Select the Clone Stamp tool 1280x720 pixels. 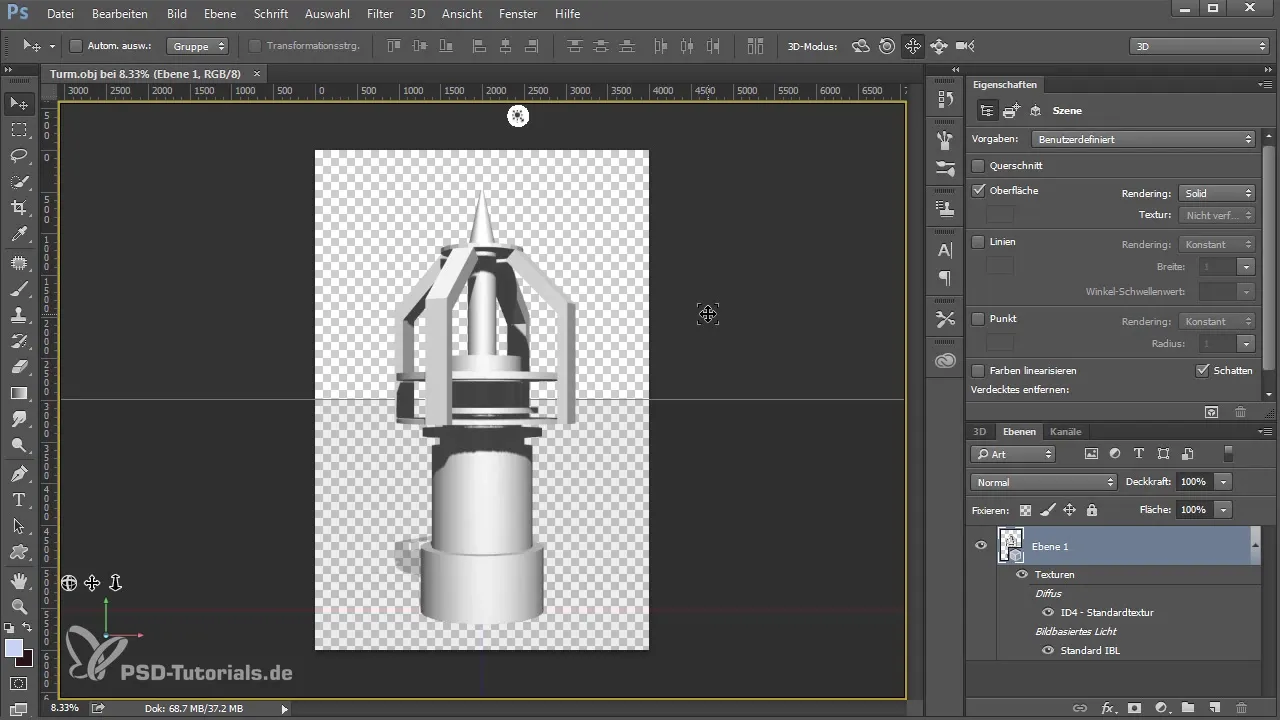19,314
